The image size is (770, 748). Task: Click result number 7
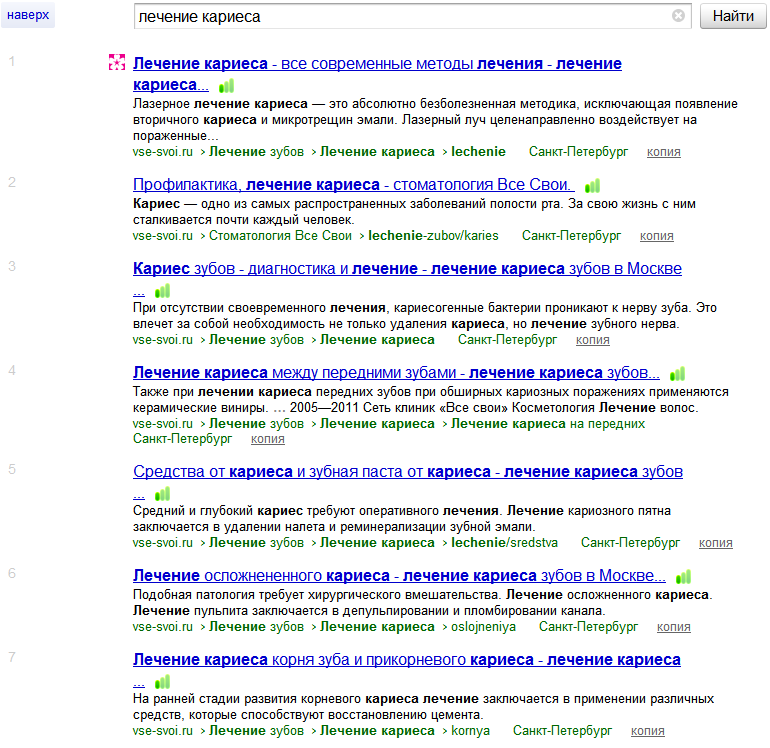(12, 657)
